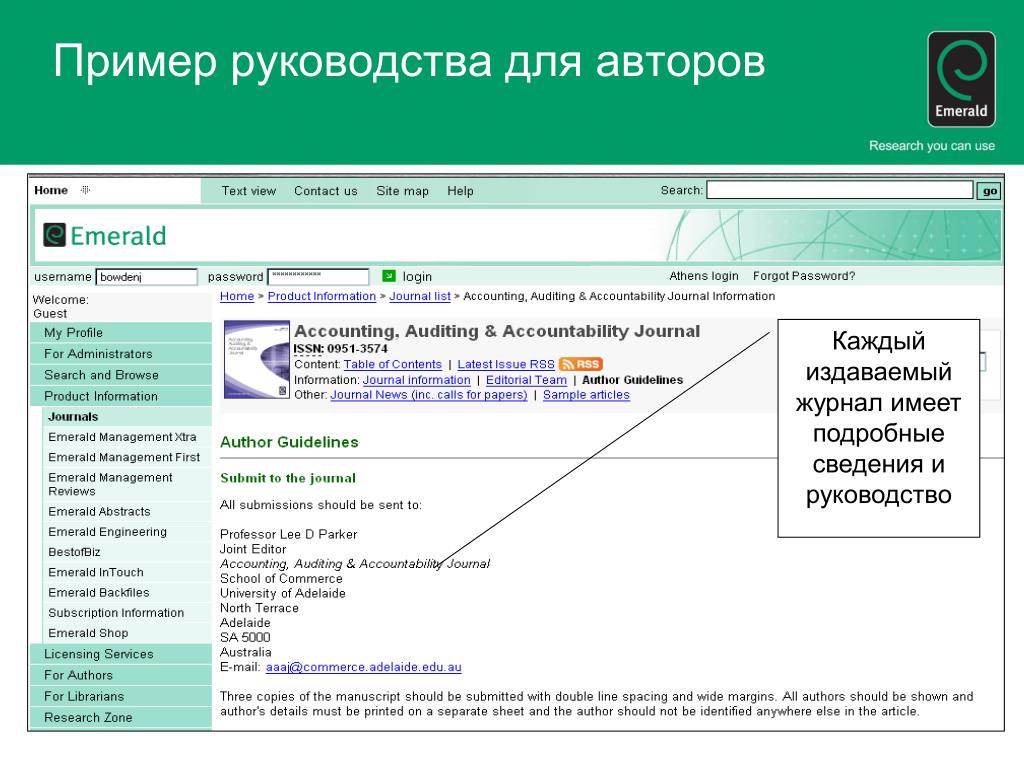Open For Librarians in sidebar
The width and height of the screenshot is (1024, 768).
tap(121, 696)
